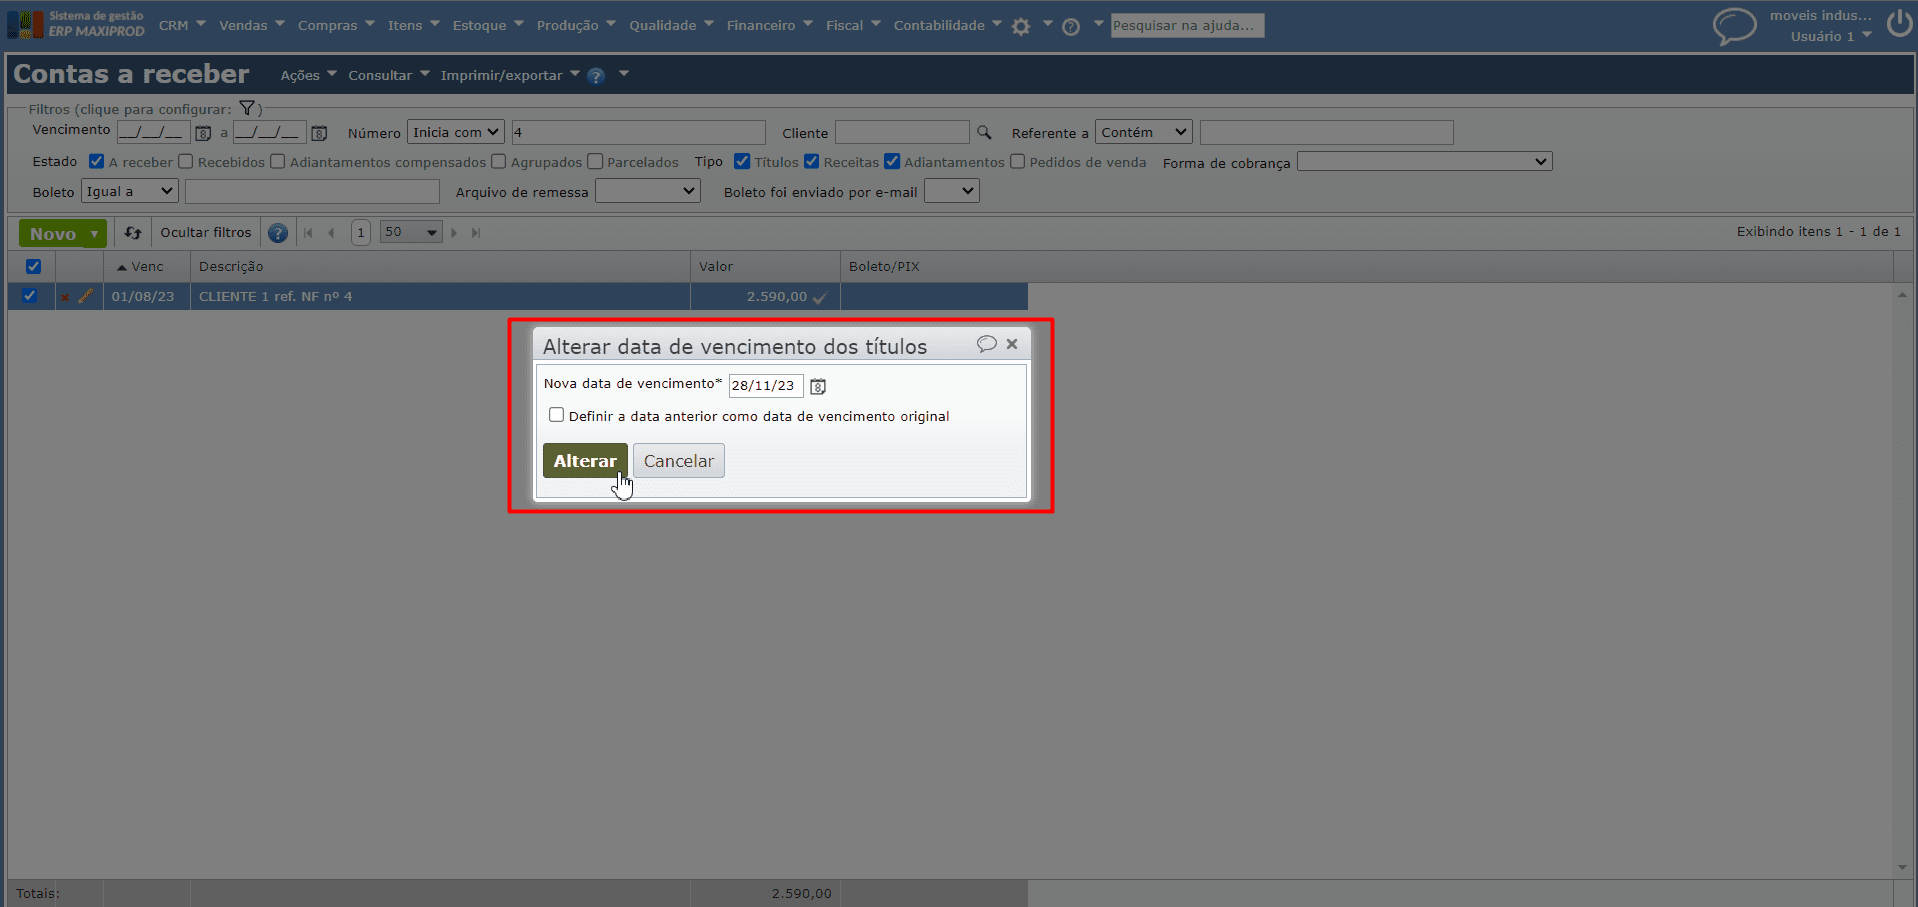Sort by the Venc column header
The width and height of the screenshot is (1918, 907).
[147, 267]
